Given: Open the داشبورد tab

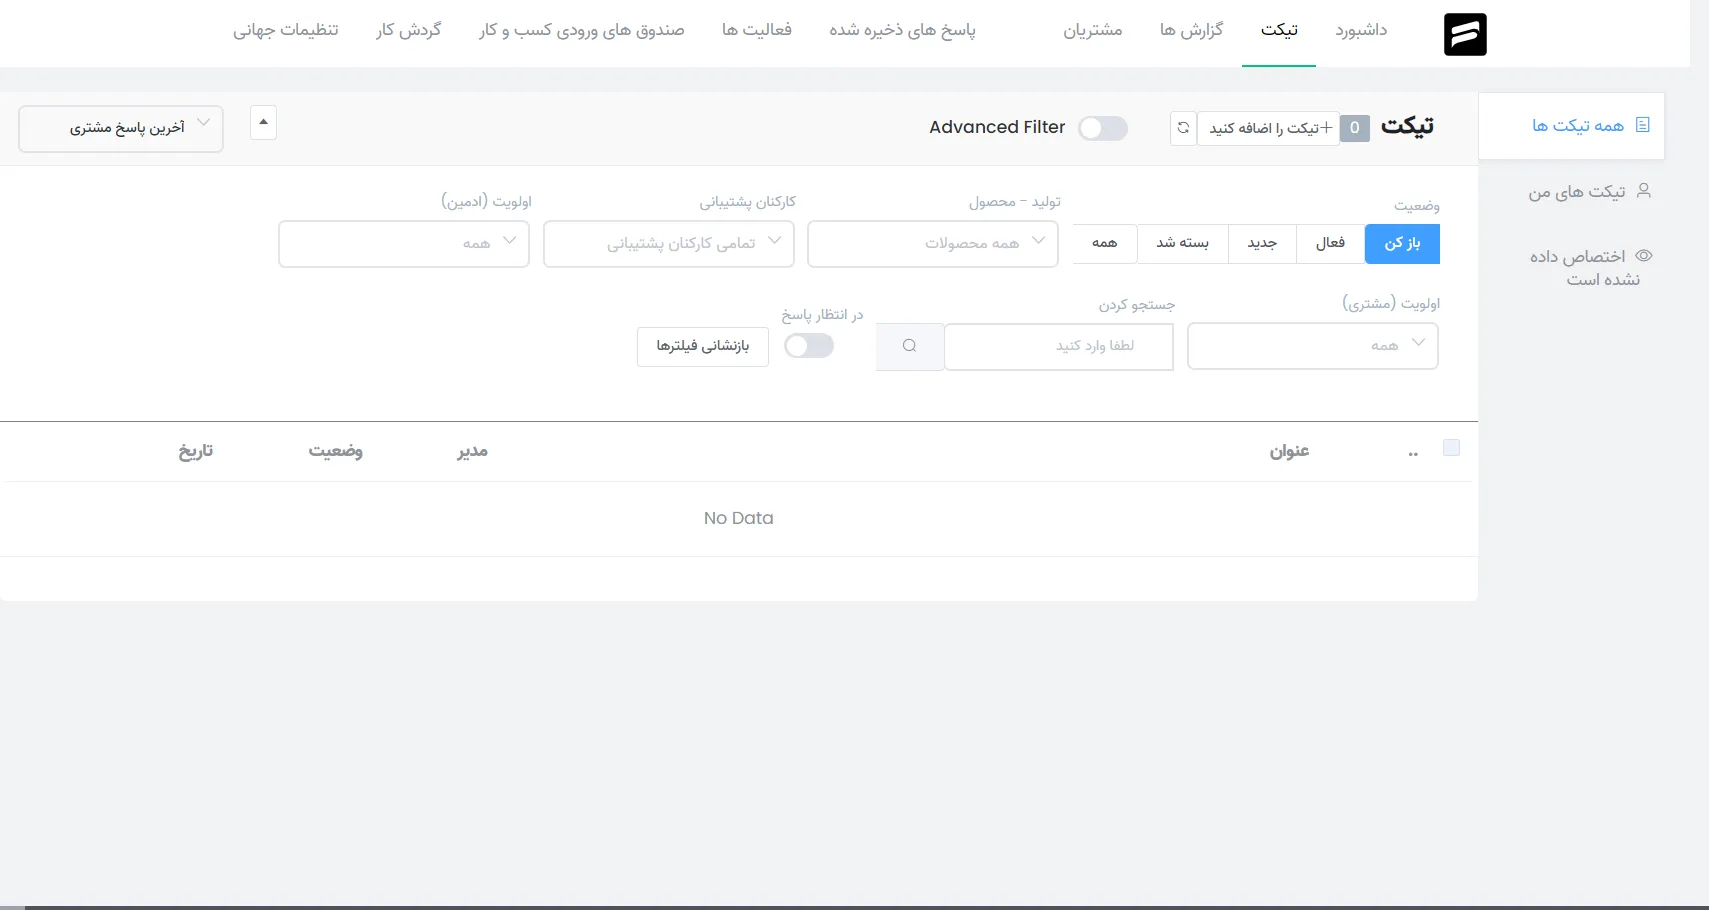Looking at the screenshot, I should coord(1361,31).
